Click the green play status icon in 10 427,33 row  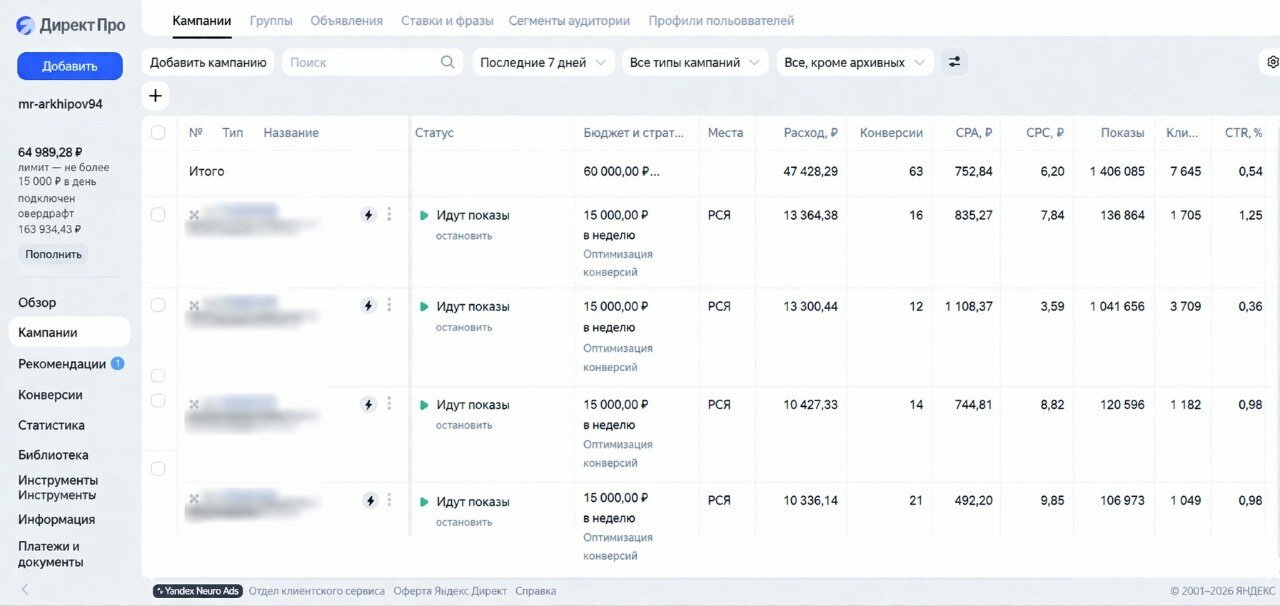click(424, 405)
